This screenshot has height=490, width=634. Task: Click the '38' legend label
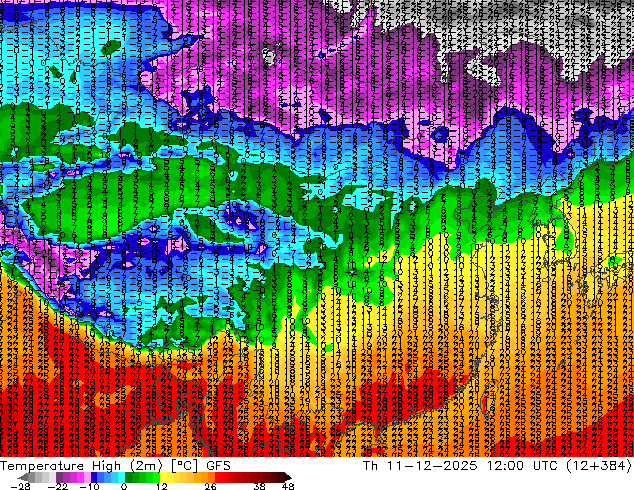[260, 486]
